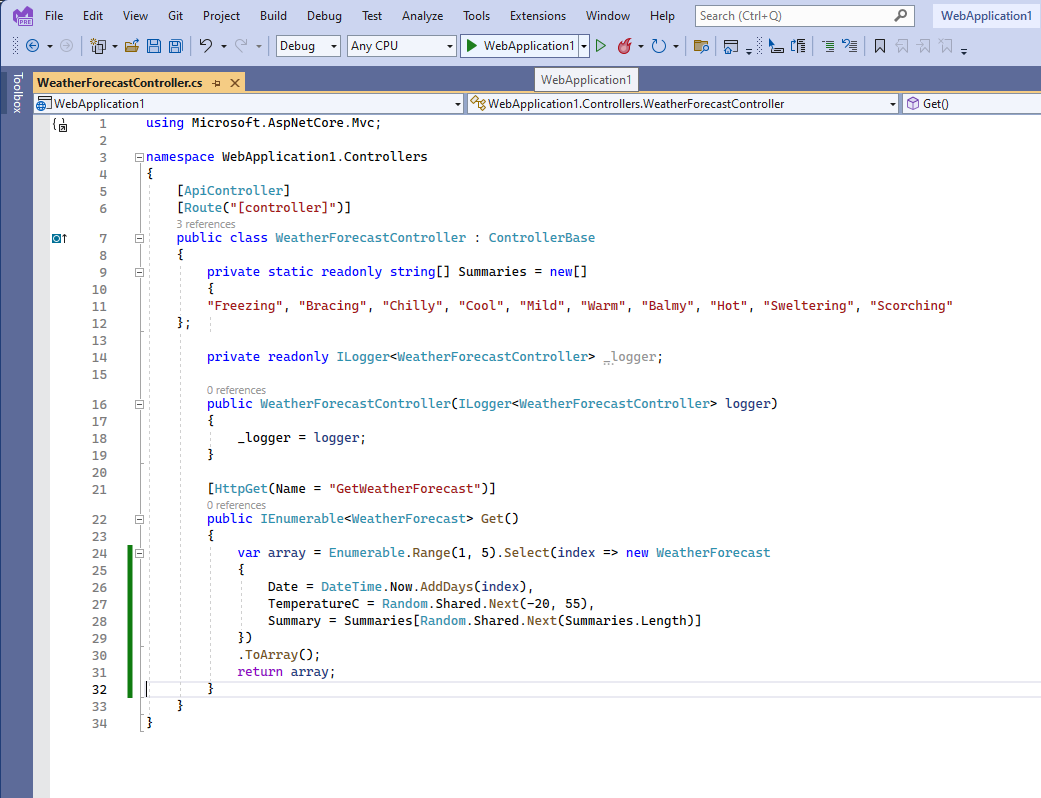Viewport: 1041px width, 798px height.
Task: Close the WeatherForecastController.cs tab
Action: 234,83
